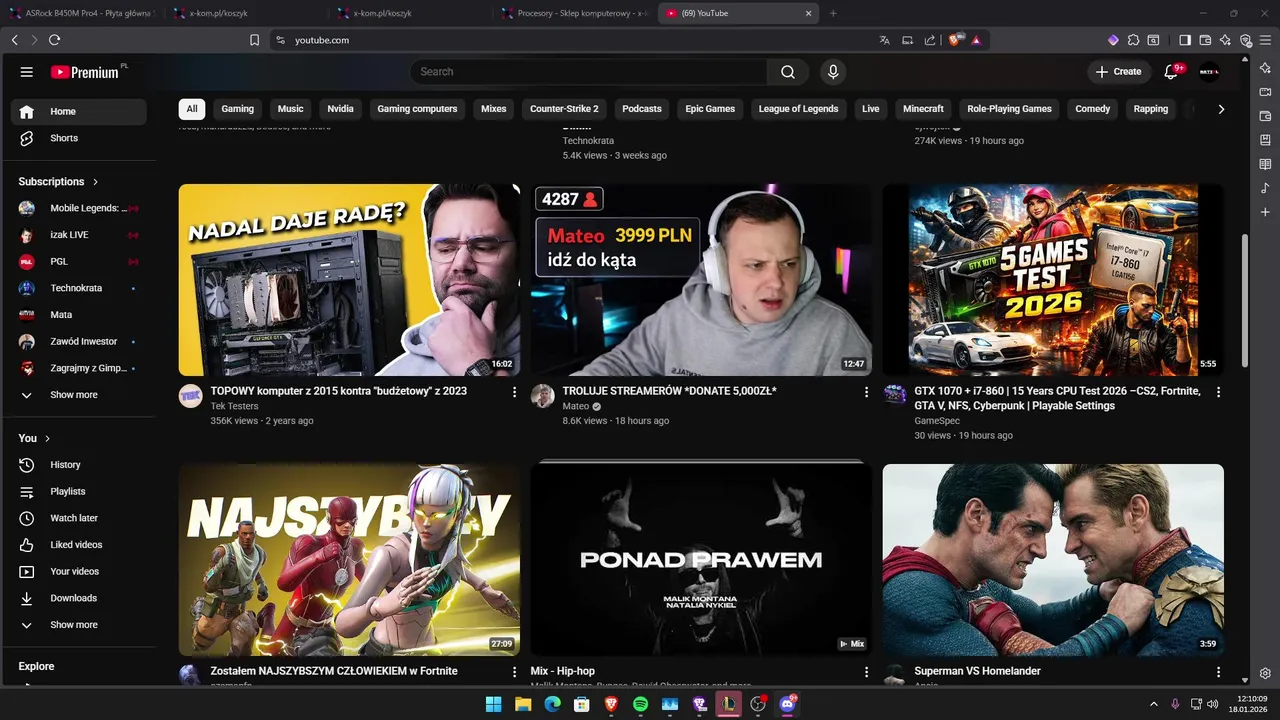Switch to the ASRock B450M Pro4 tab
This screenshot has width=1280, height=720.
click(83, 13)
